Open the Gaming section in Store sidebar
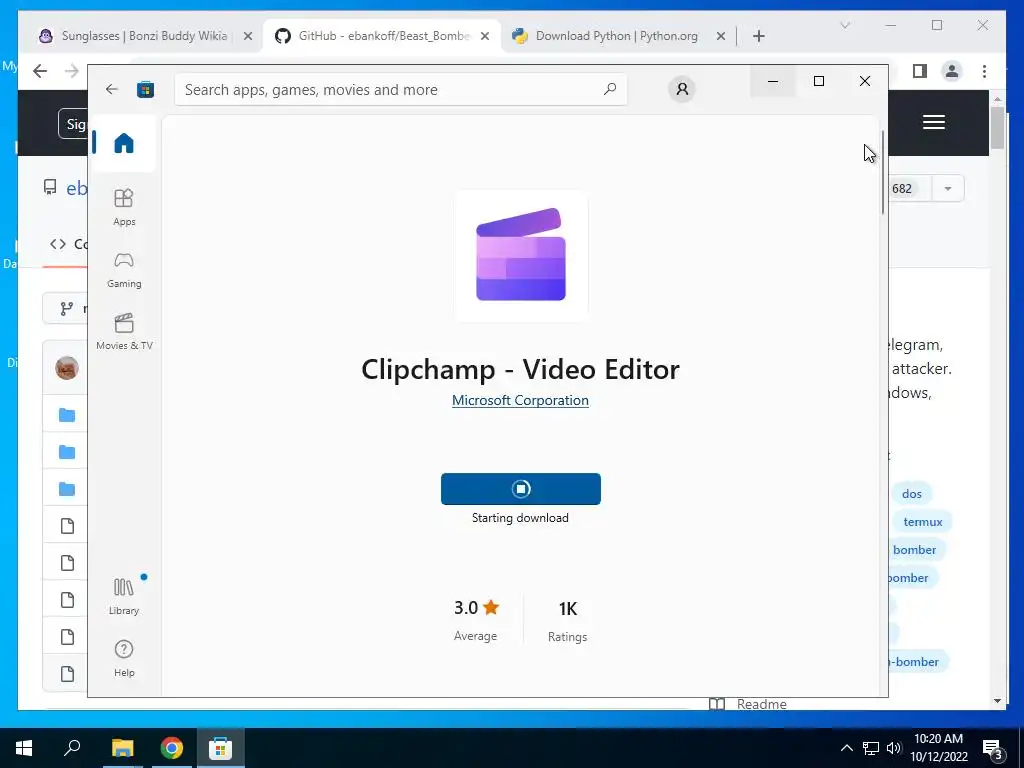The height and width of the screenshot is (768, 1024). click(123, 270)
